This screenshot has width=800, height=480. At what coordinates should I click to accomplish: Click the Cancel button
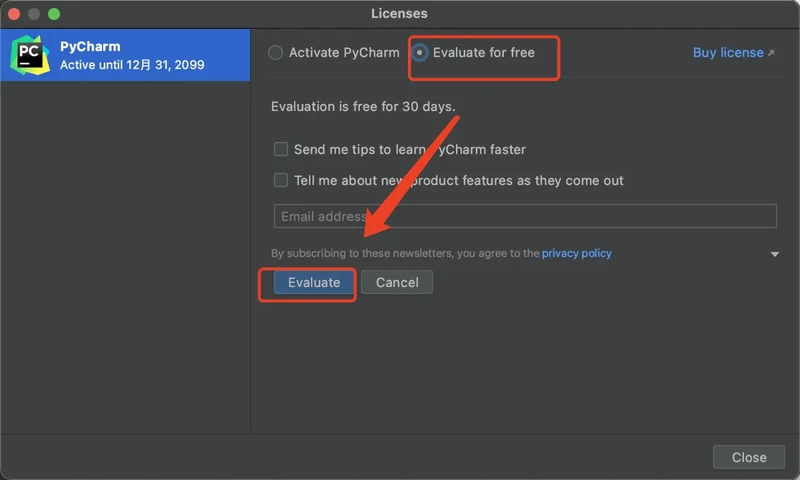[x=397, y=283]
